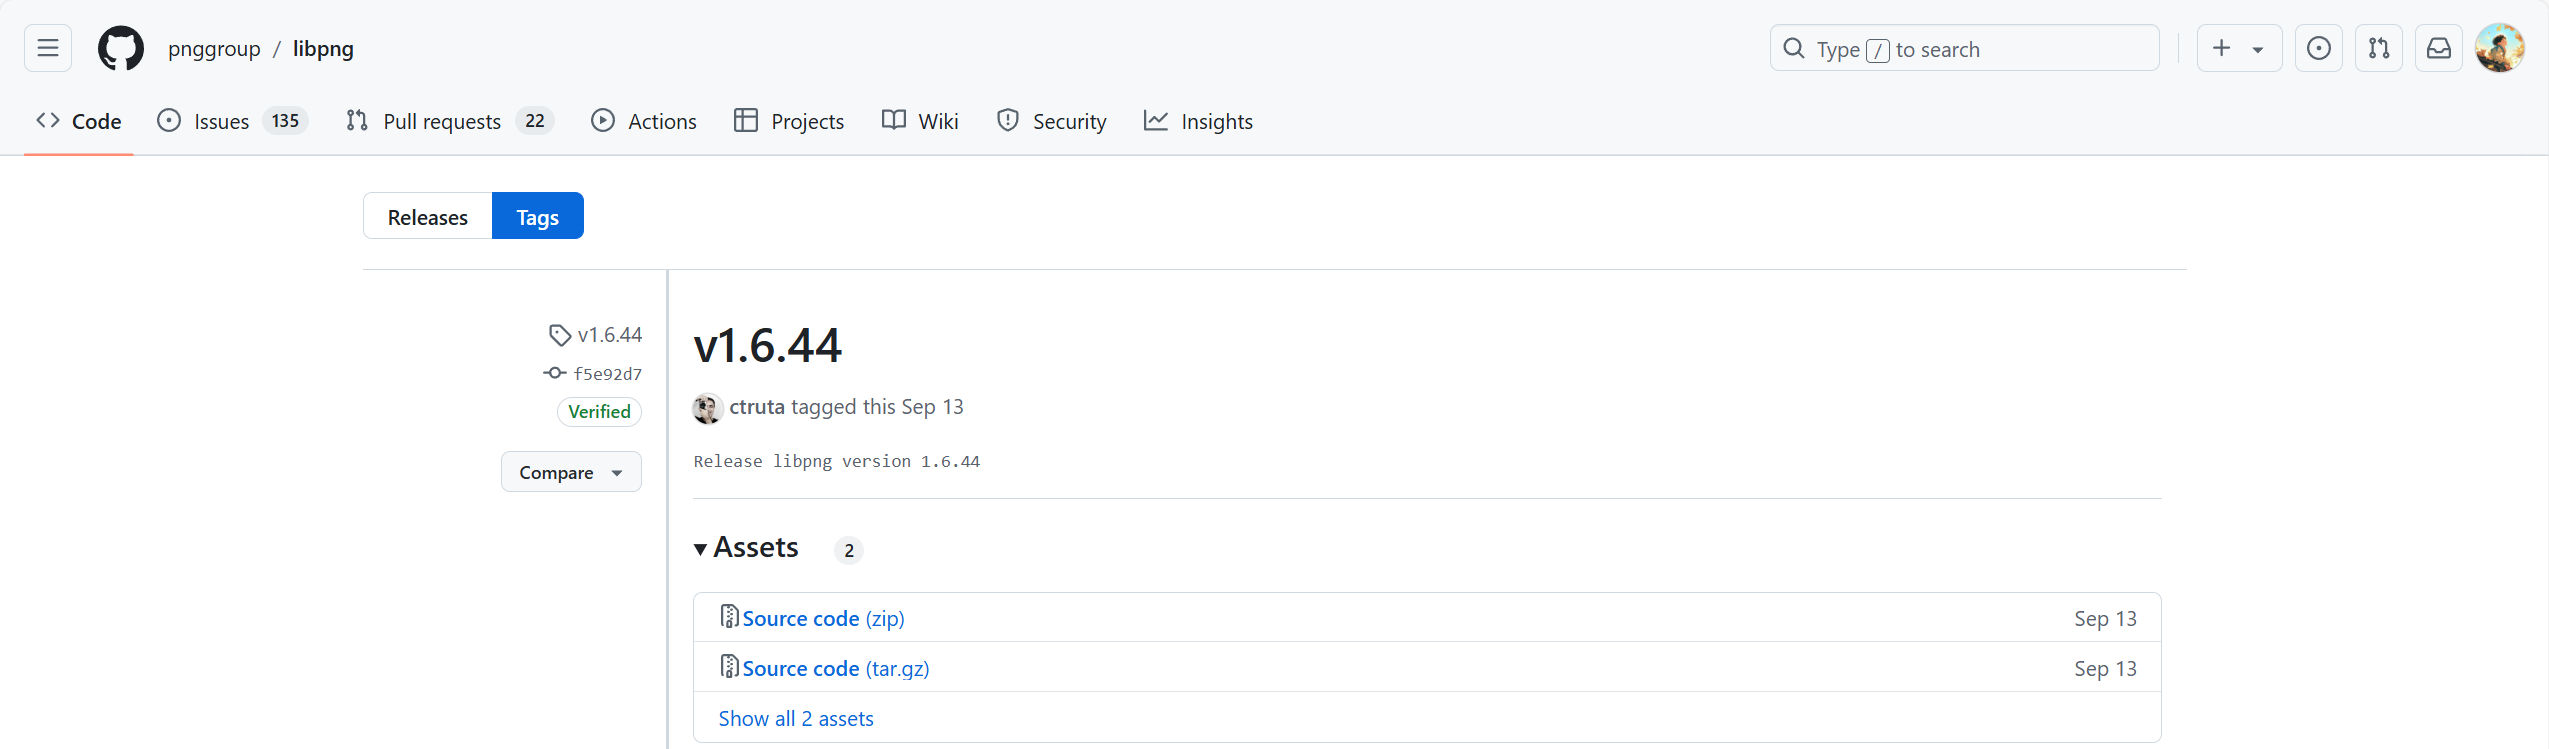Open the pnggroup organization link

pos(214,49)
